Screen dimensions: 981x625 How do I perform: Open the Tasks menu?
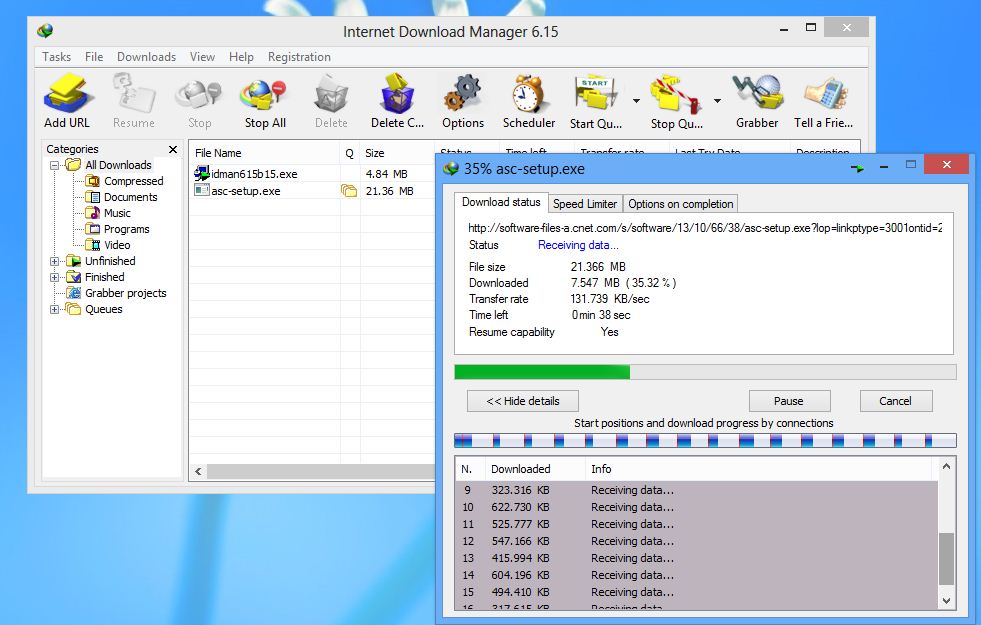[56, 56]
